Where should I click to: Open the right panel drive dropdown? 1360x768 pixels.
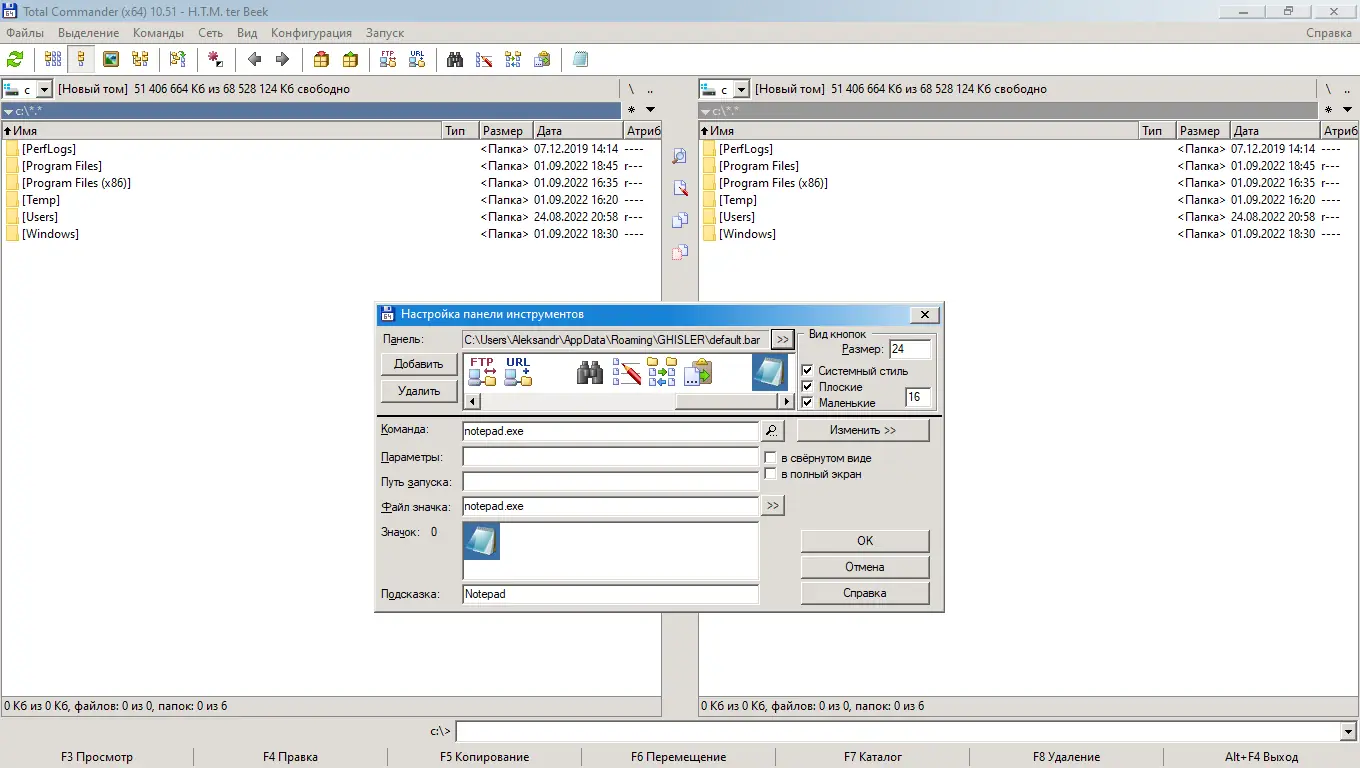click(x=741, y=89)
